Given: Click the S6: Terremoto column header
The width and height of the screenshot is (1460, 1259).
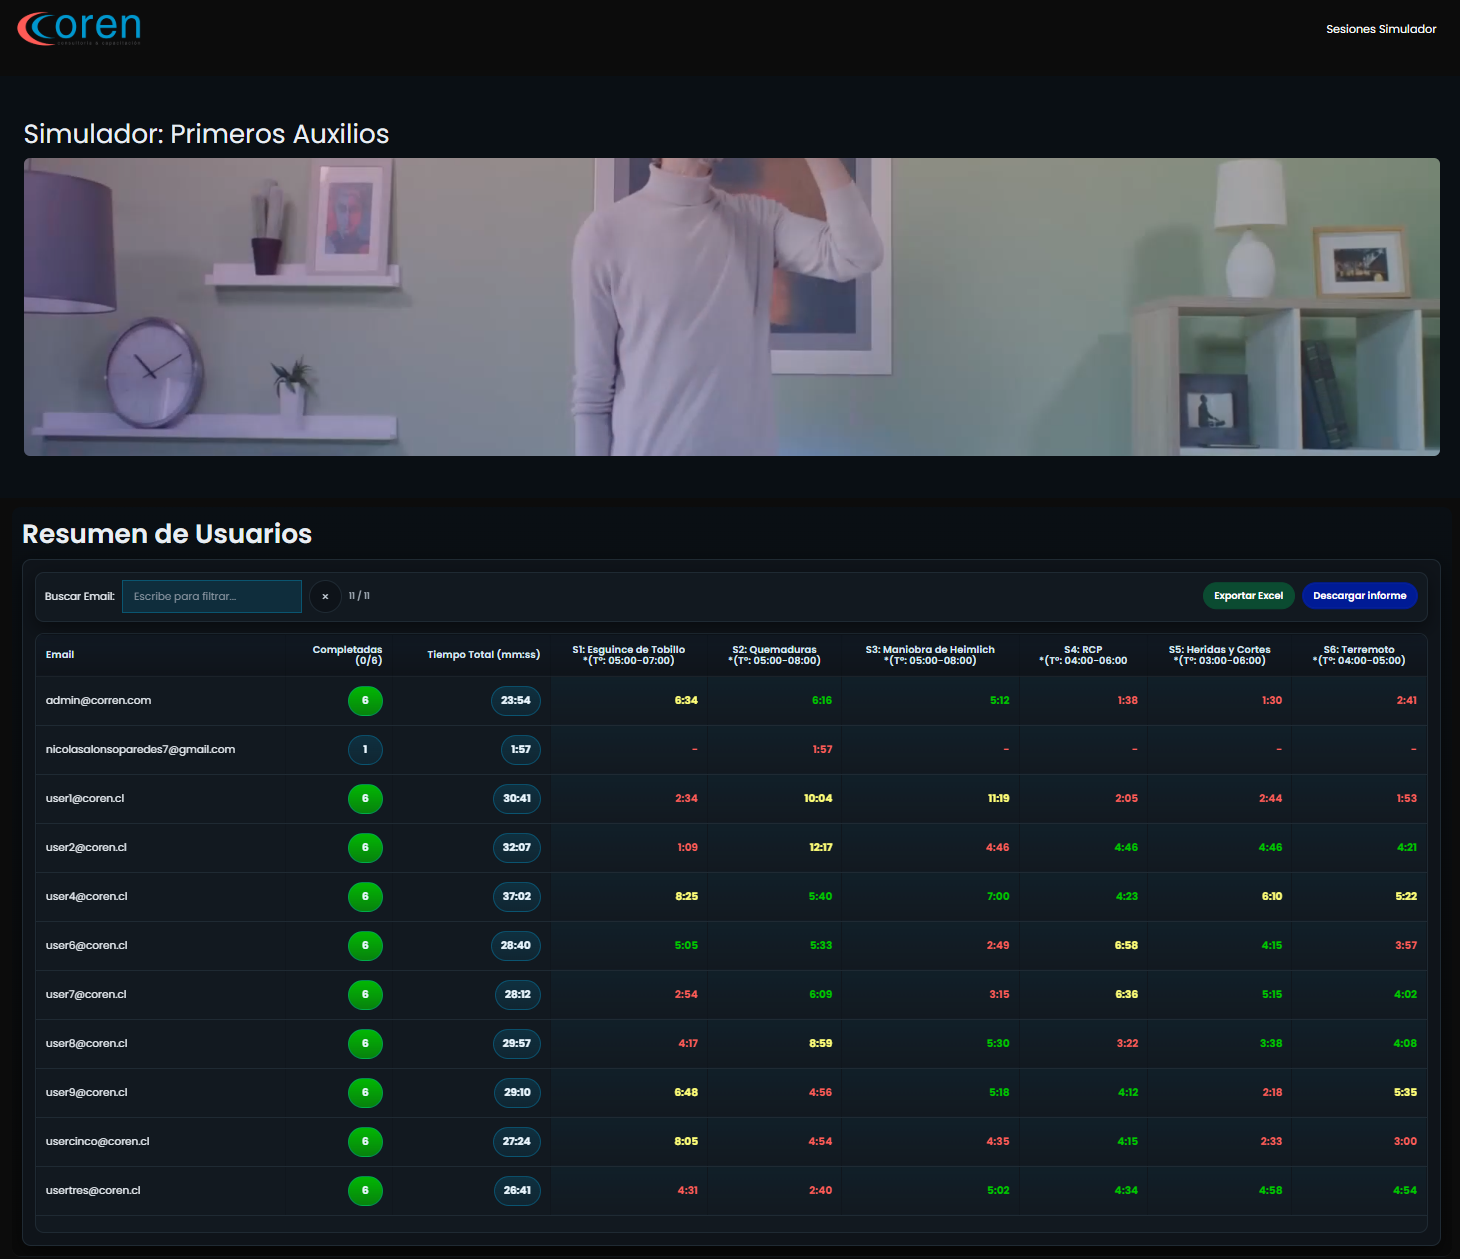Looking at the screenshot, I should click(x=1358, y=655).
